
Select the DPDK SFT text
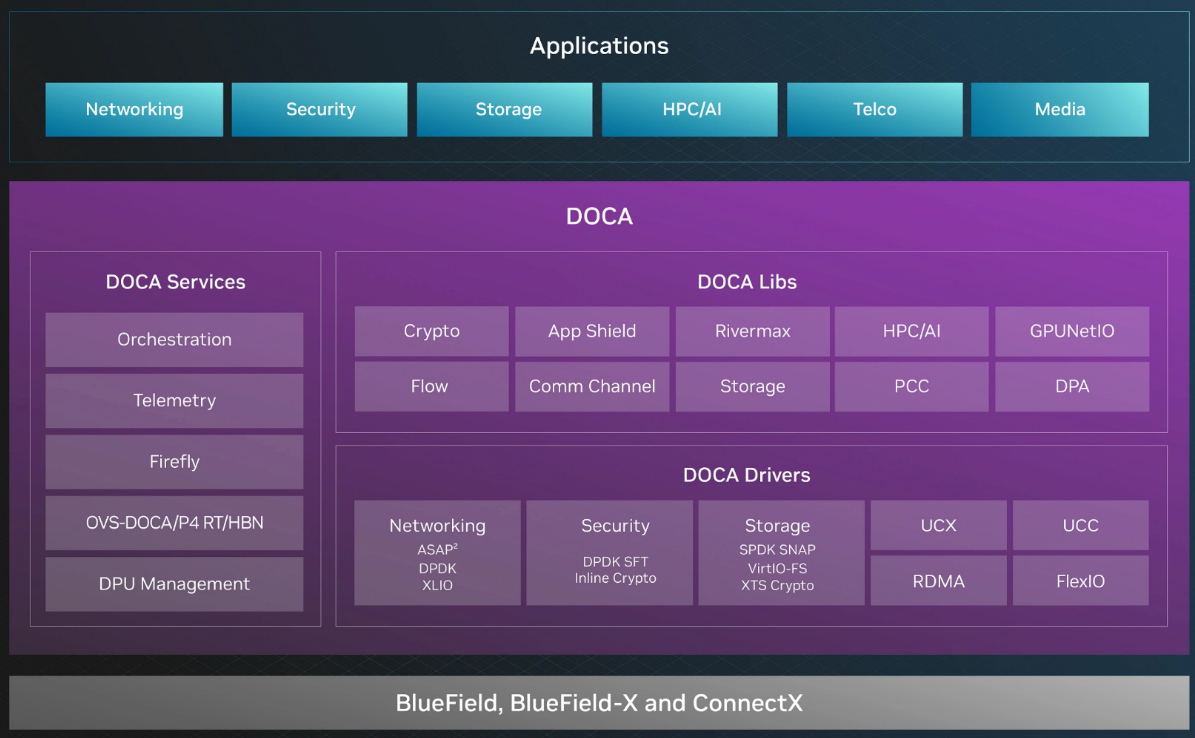(x=615, y=562)
